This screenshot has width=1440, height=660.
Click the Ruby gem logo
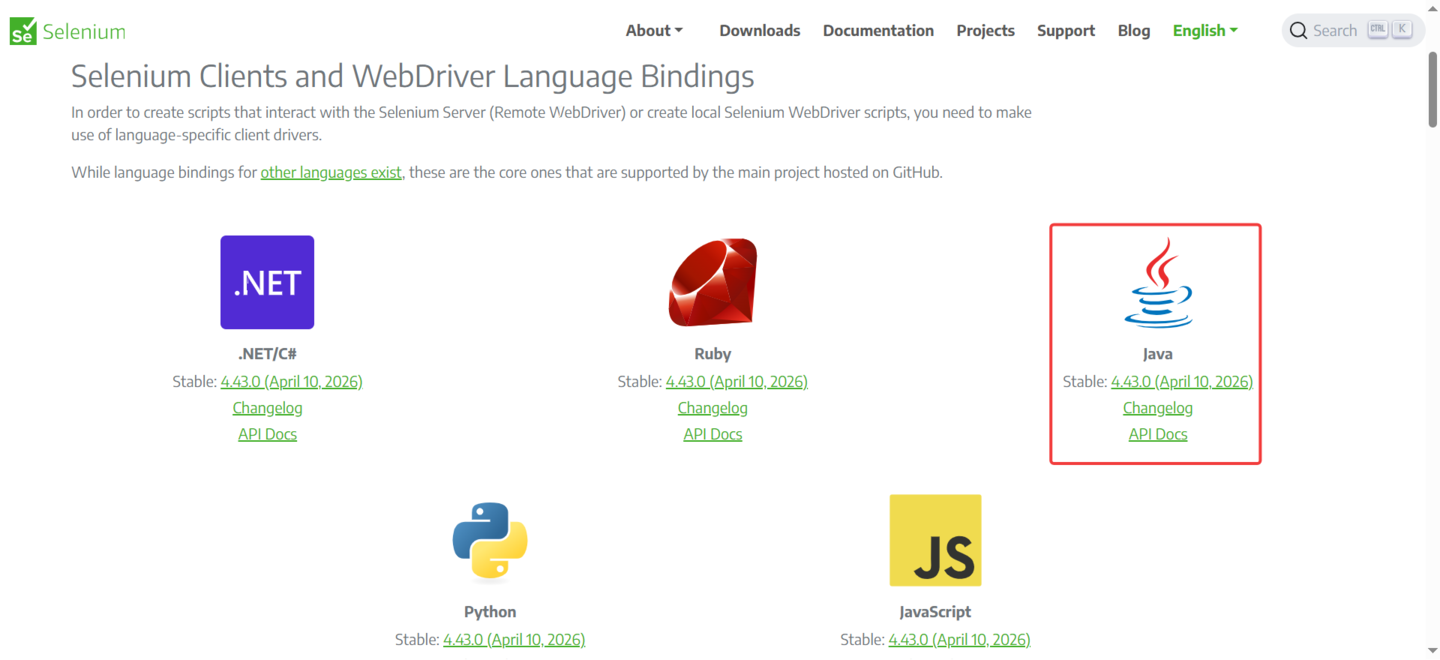[713, 282]
